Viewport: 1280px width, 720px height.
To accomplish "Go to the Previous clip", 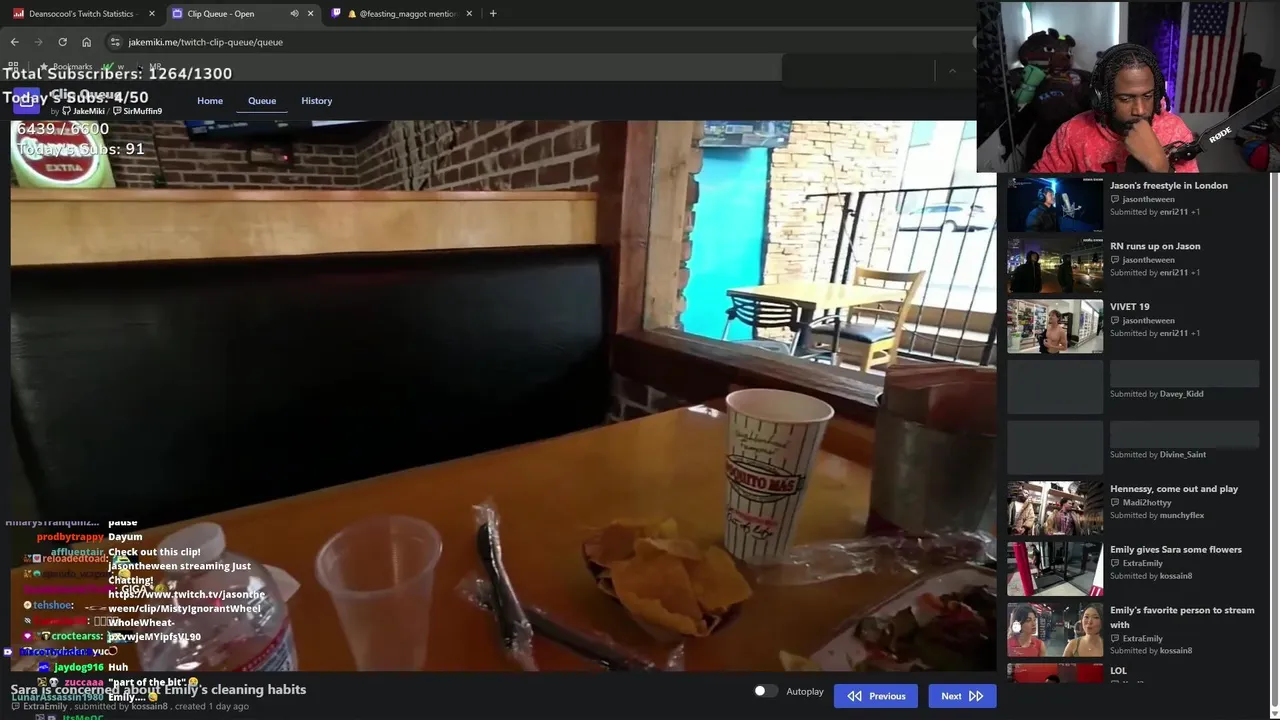I will pos(876,696).
